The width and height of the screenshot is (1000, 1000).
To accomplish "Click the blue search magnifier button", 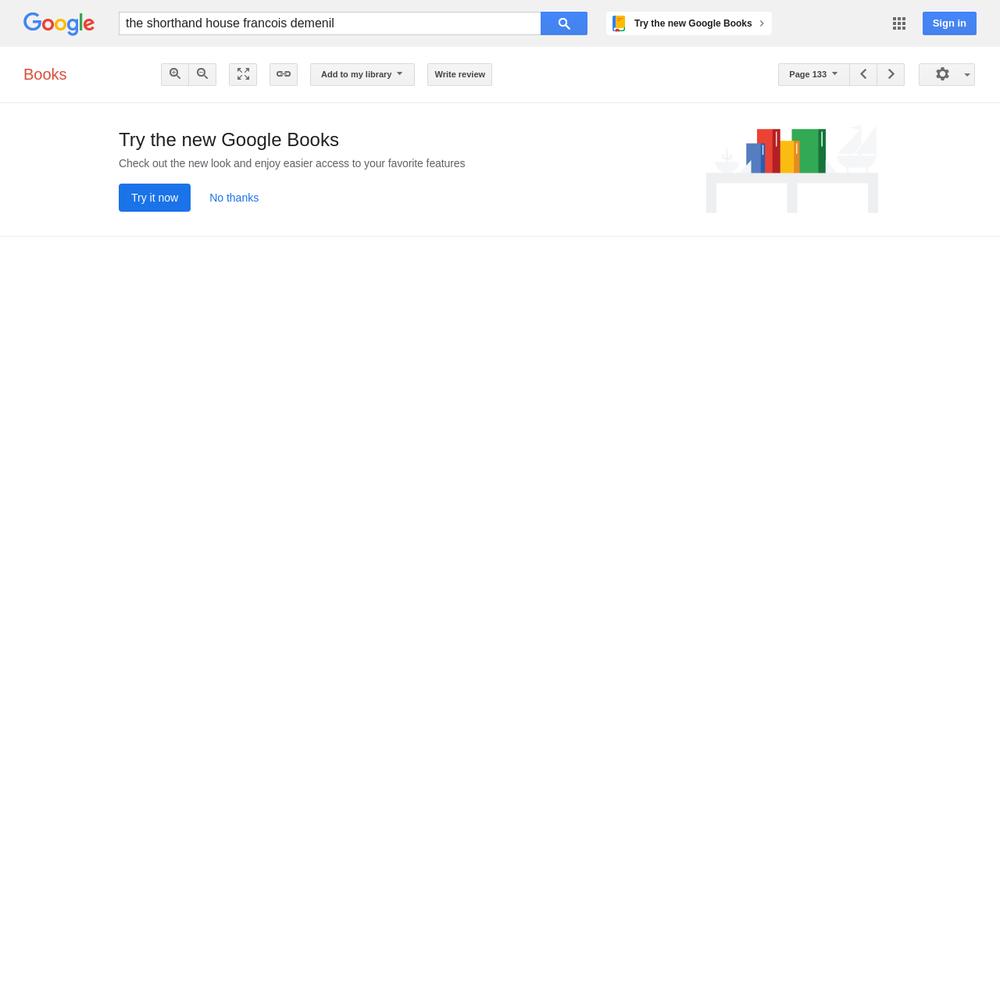I will [x=564, y=24].
